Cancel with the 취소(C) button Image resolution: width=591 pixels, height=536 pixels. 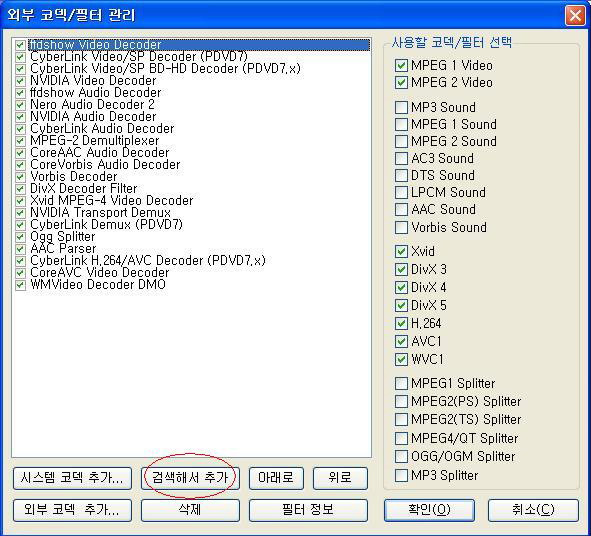pos(533,510)
